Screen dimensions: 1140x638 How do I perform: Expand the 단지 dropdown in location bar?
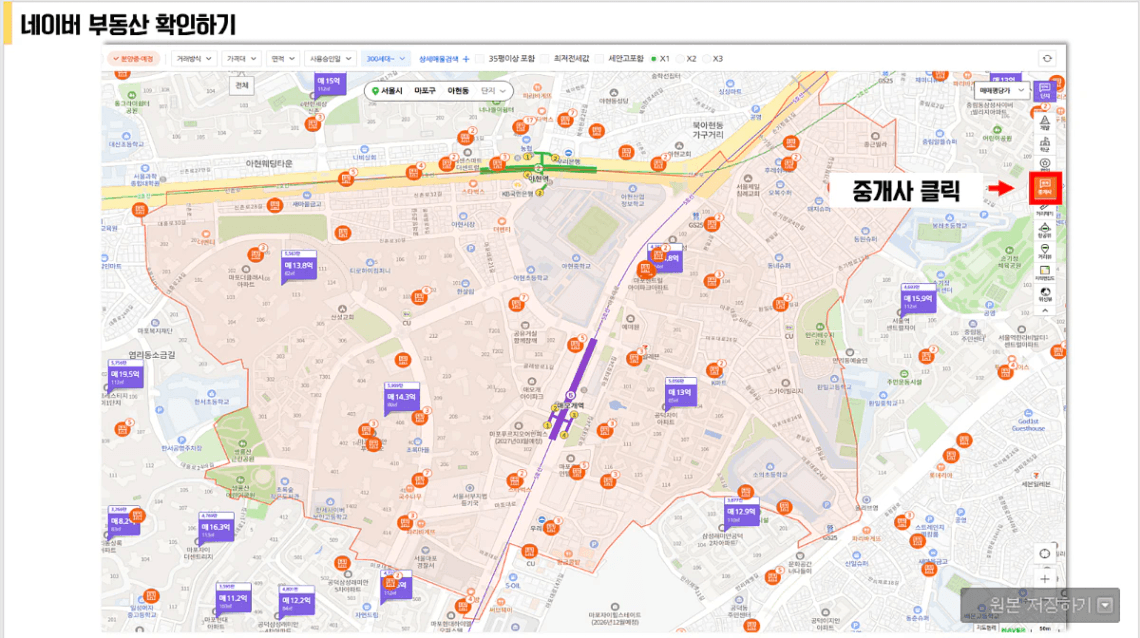493,91
